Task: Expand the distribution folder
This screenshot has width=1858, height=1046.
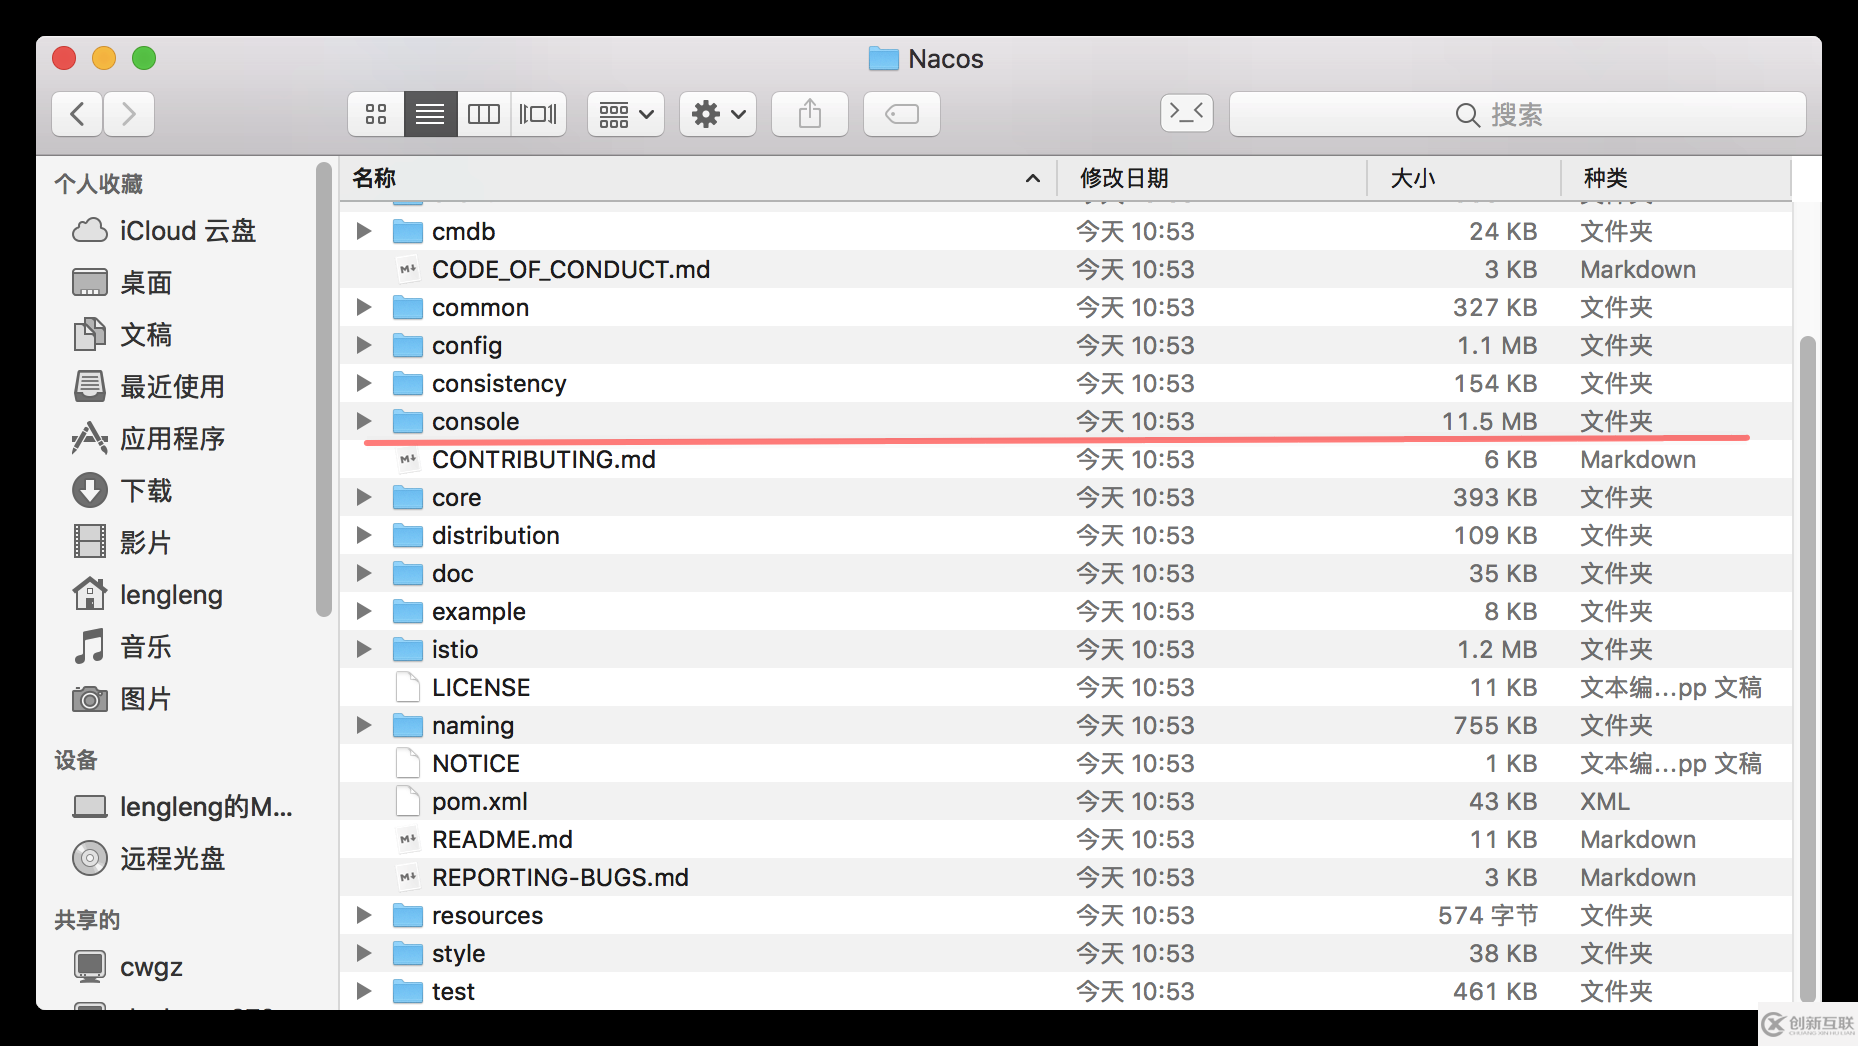Action: point(364,535)
